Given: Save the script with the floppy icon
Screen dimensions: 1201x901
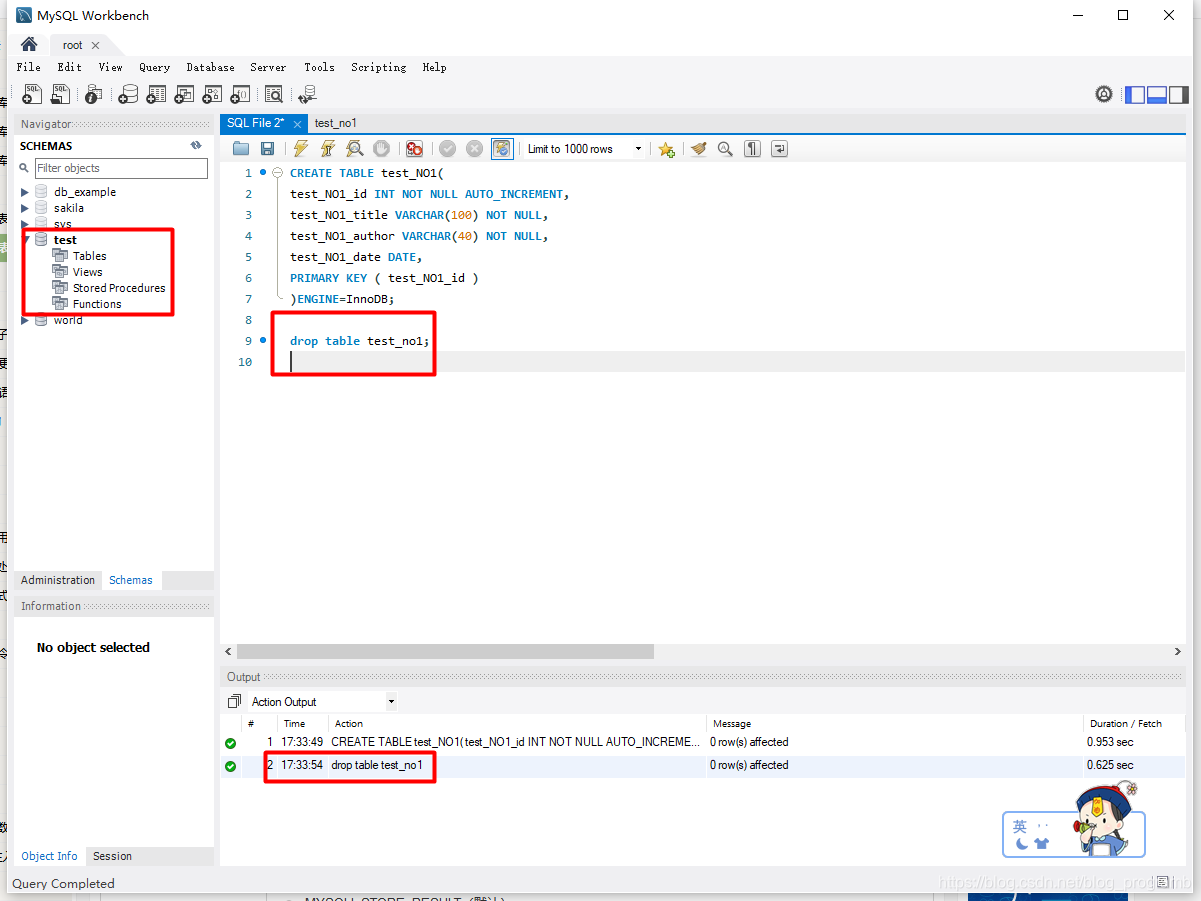Looking at the screenshot, I should click(x=267, y=149).
